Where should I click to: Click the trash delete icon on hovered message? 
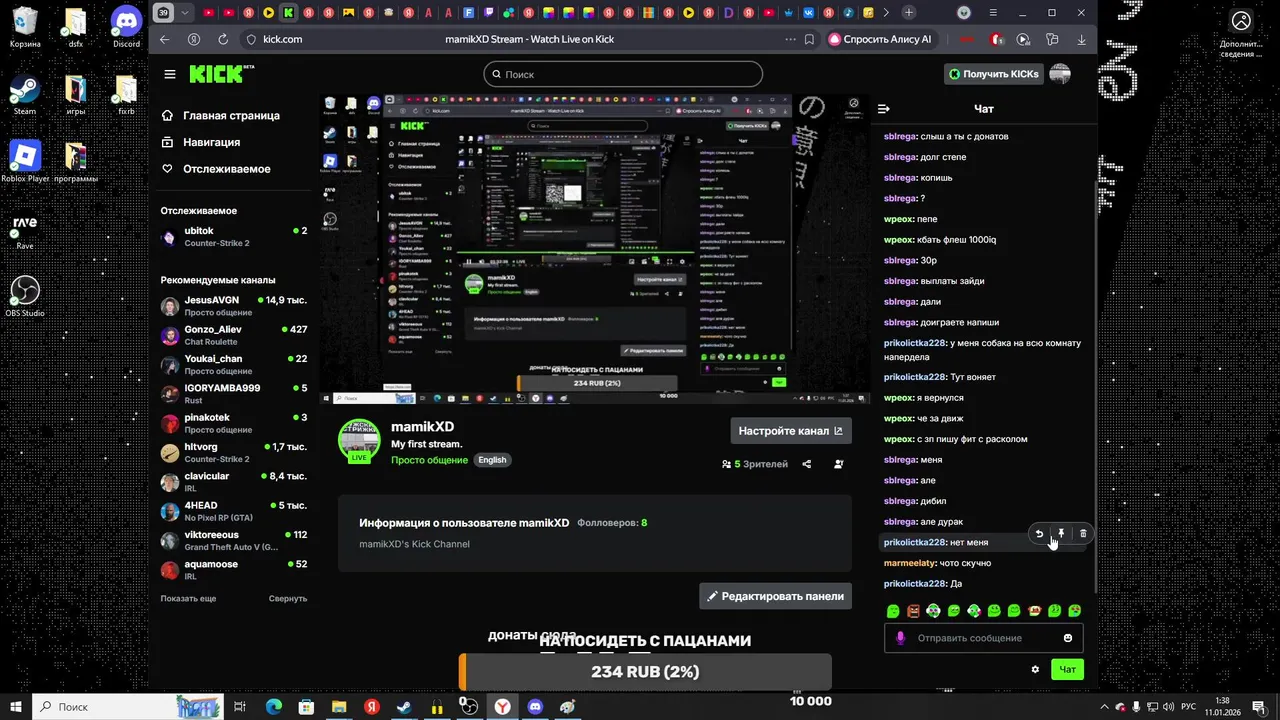[1083, 534]
